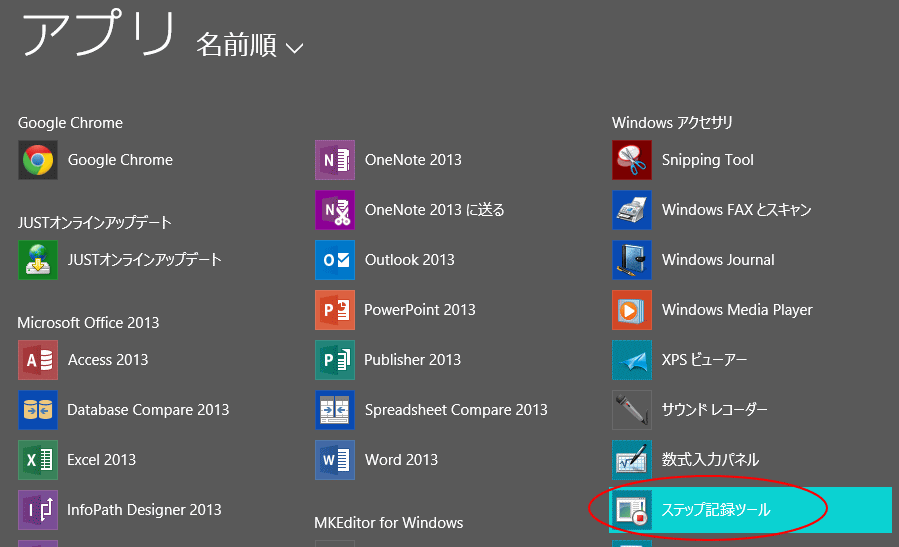The width and height of the screenshot is (899, 547).
Task: Select the Snipping Tool label
Action: click(x=708, y=160)
